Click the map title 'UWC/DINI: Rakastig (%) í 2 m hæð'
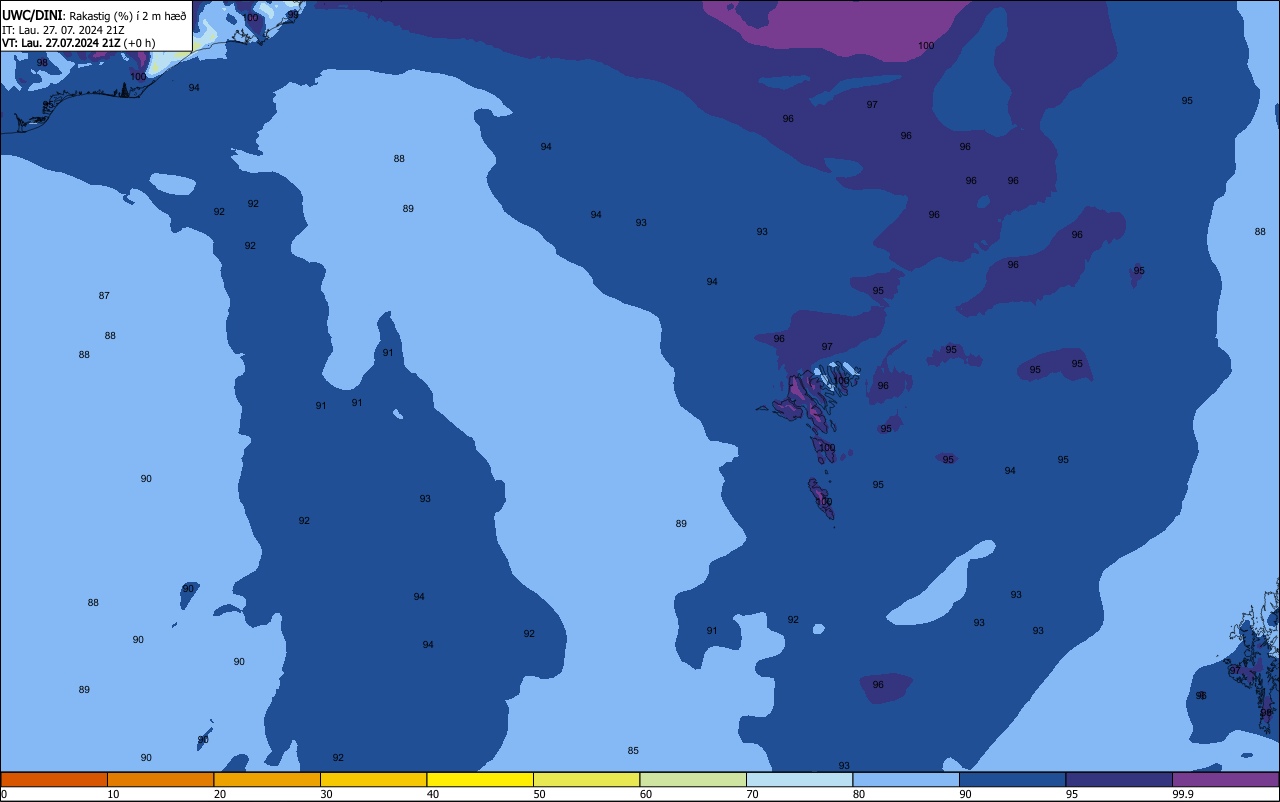1280x802 pixels. click(94, 16)
